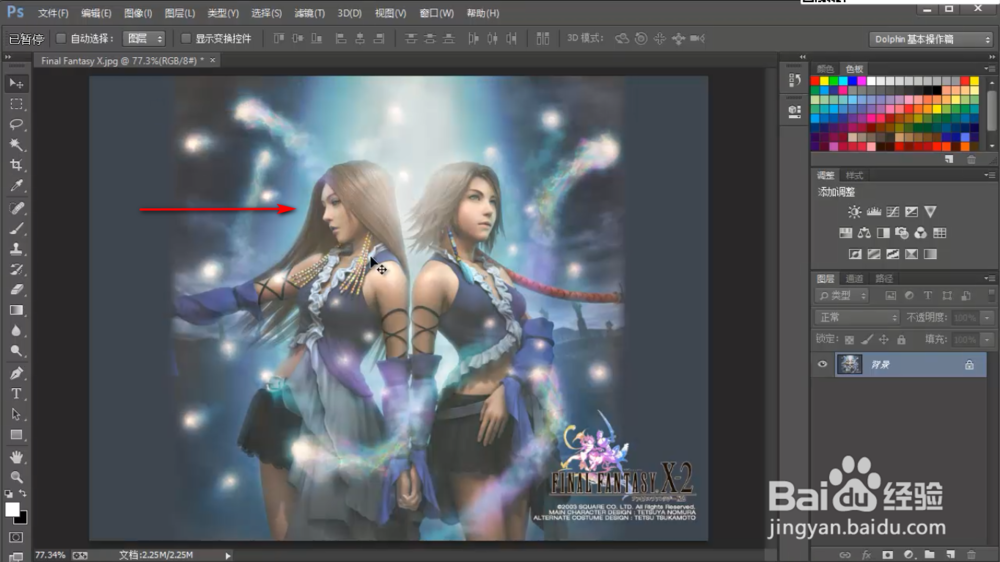This screenshot has width=1000, height=562.
Task: Select the Pen tool
Action: 17,373
